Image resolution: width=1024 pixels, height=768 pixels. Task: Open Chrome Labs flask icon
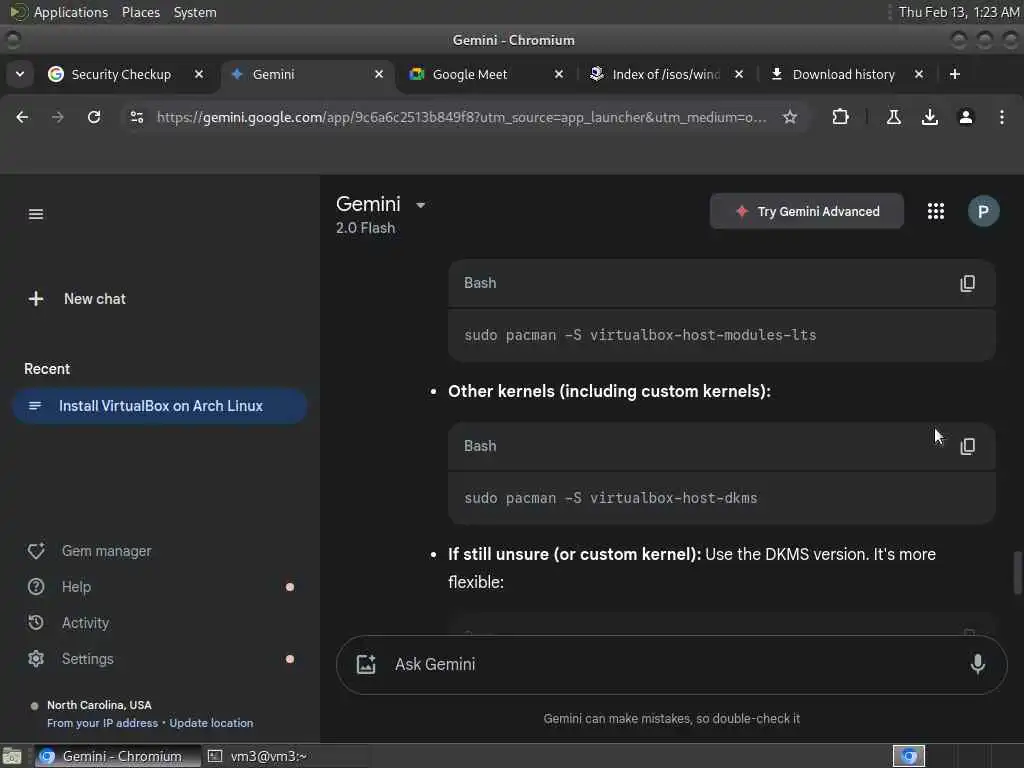pyautogui.click(x=893, y=118)
